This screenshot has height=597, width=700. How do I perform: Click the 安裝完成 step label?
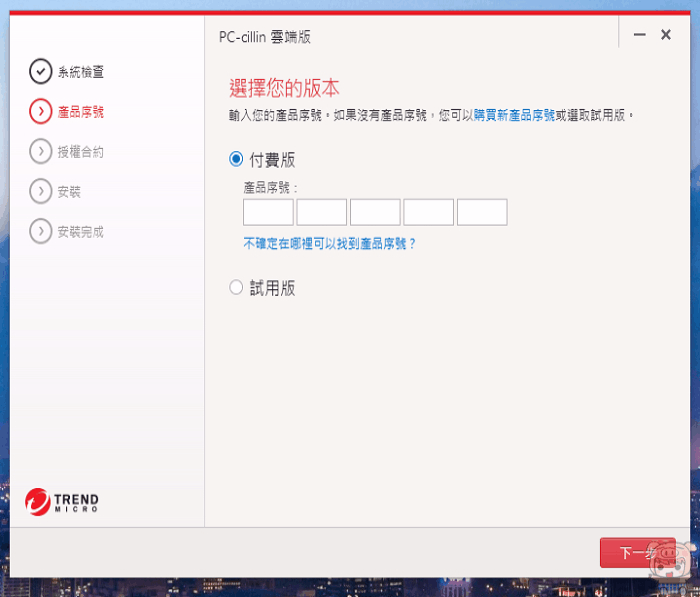click(x=81, y=232)
